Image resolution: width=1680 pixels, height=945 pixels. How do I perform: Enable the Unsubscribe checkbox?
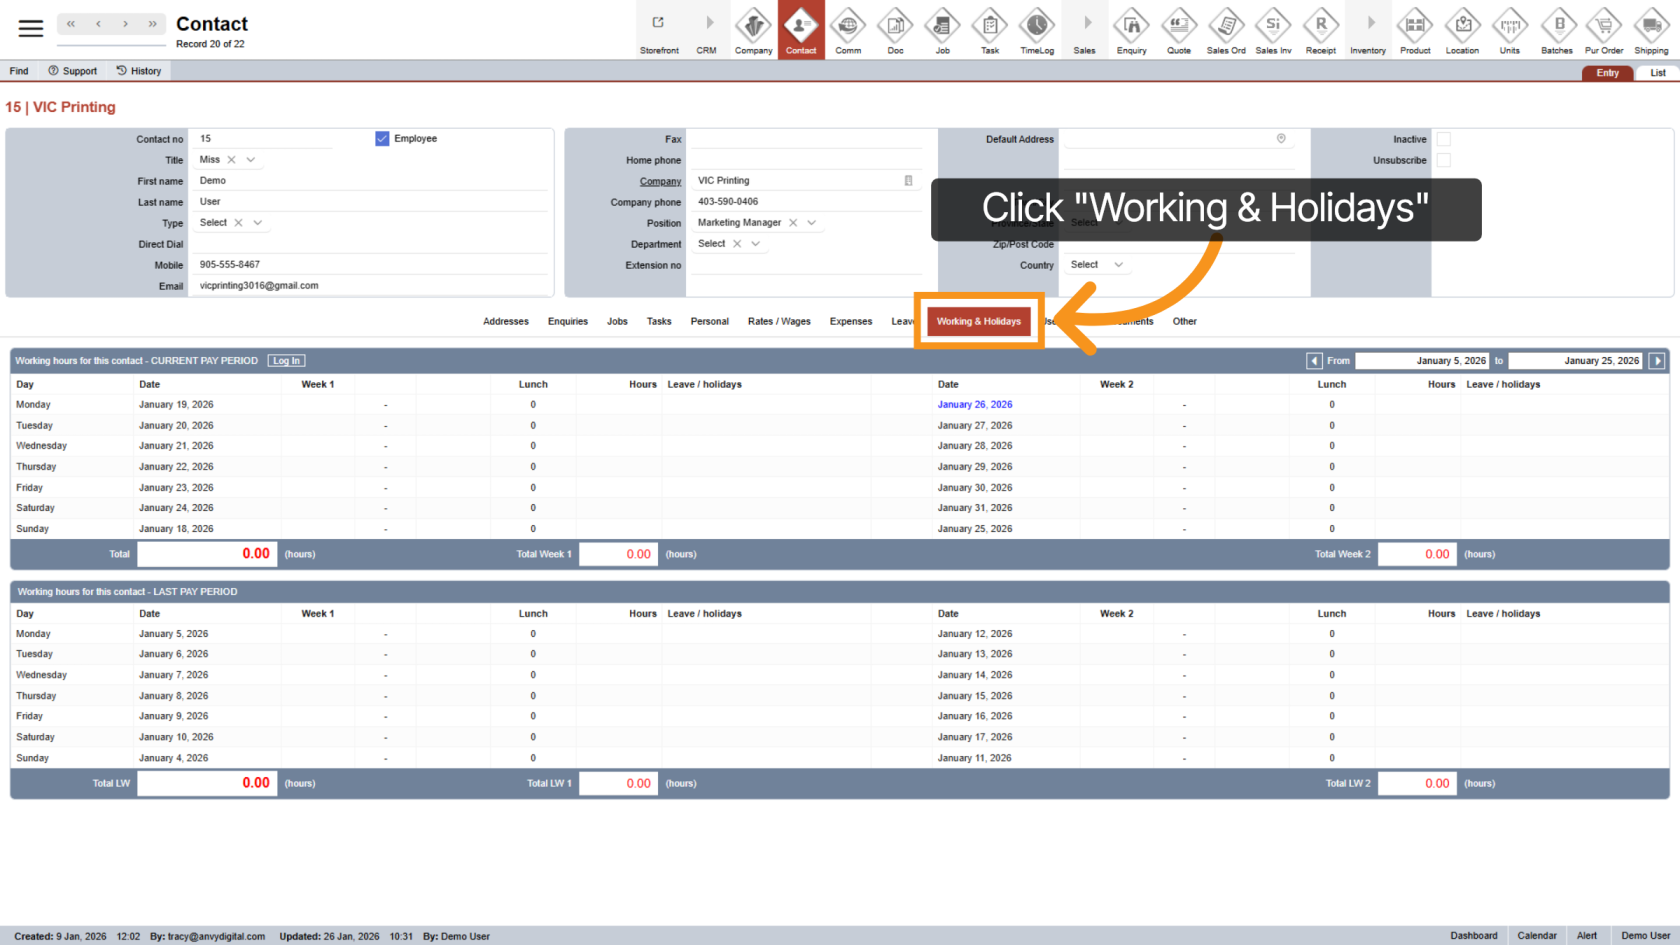(x=1443, y=160)
